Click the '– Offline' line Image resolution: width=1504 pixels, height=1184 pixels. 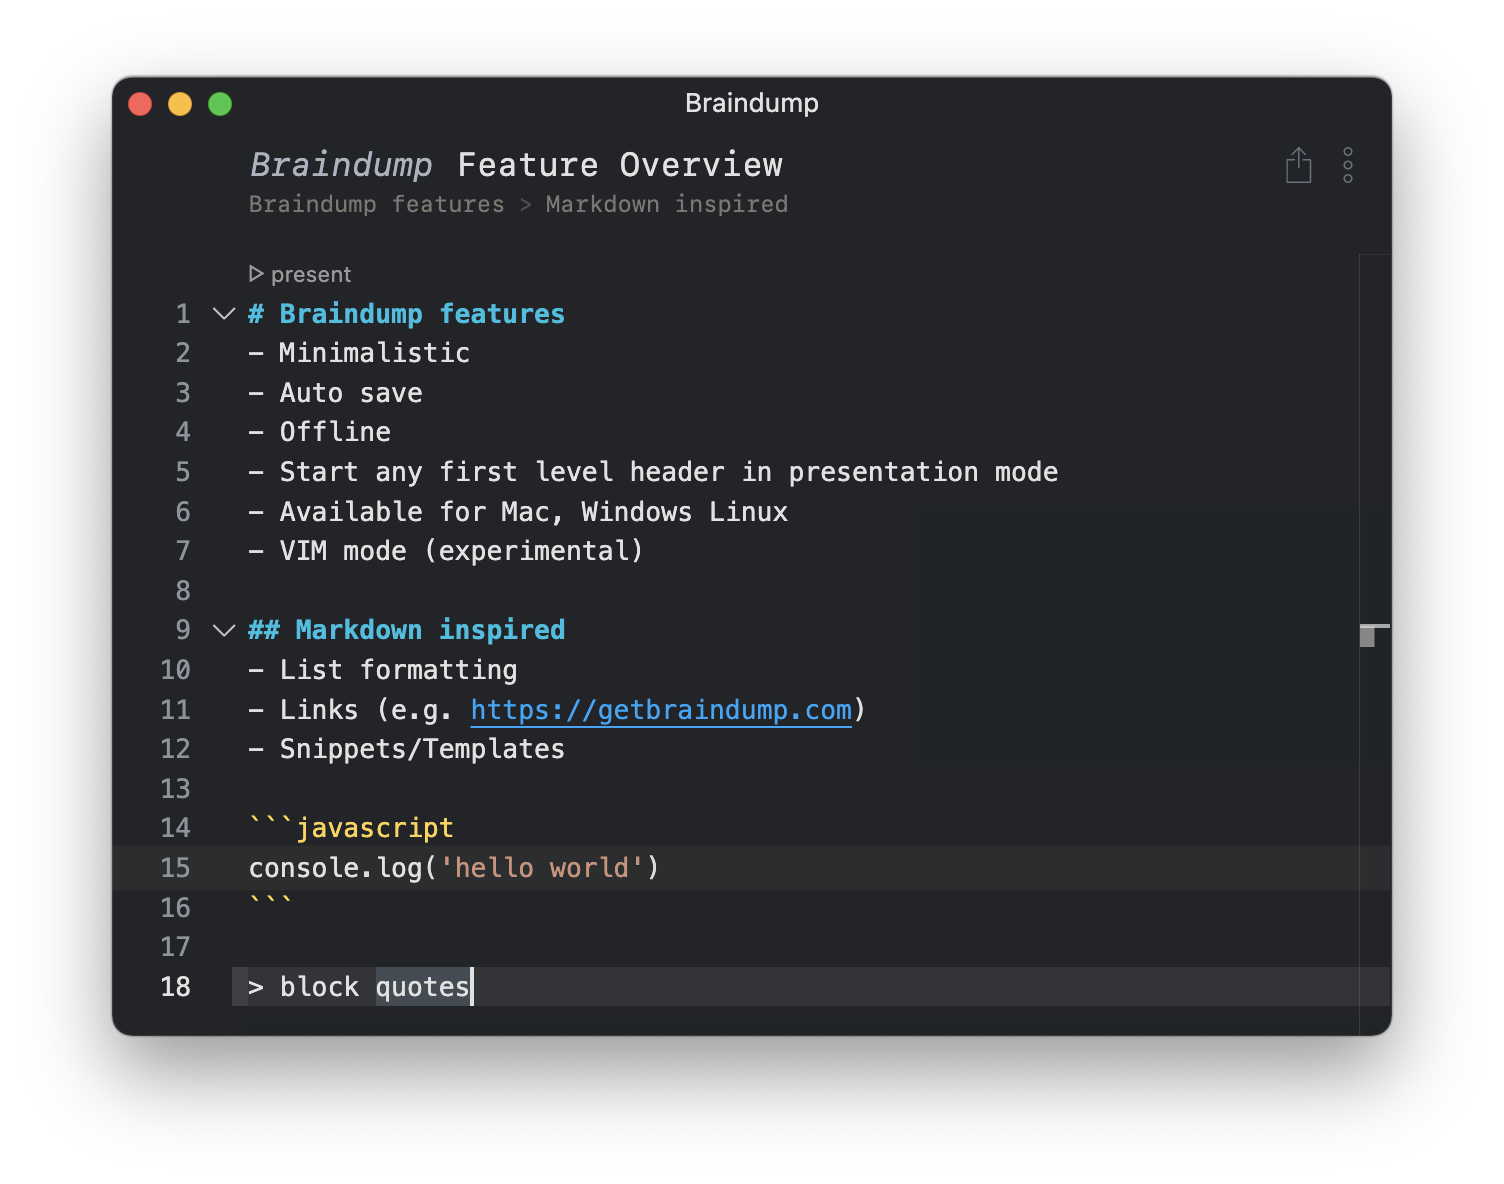320,432
